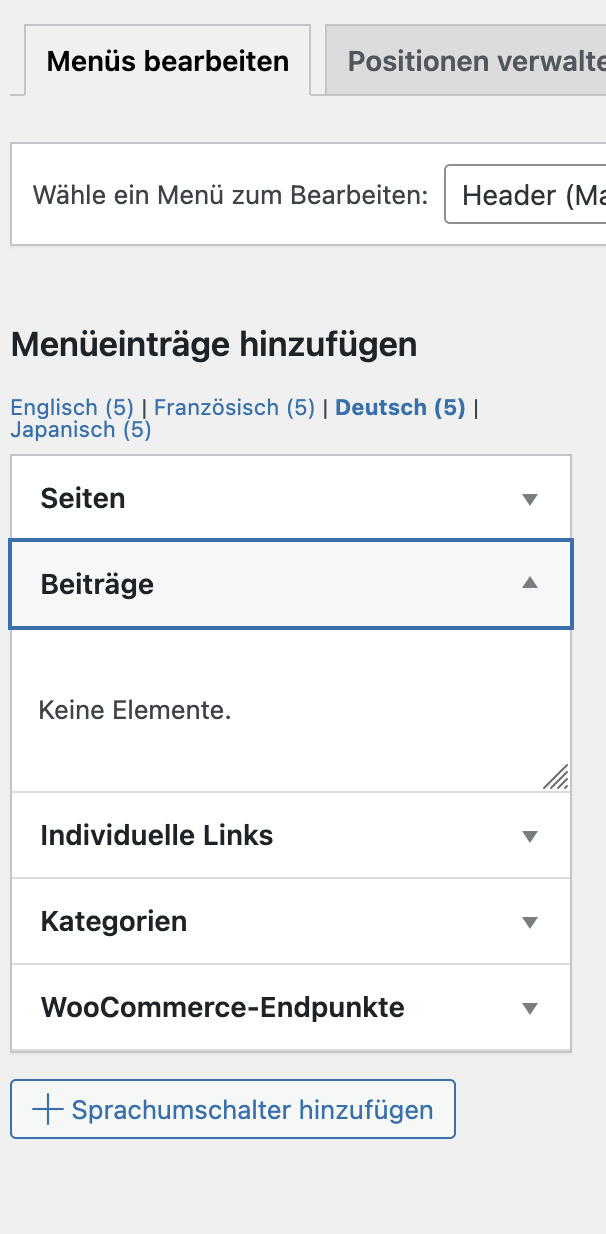Open the Kategorien section heading
Screen dimensions: 606x1234
[291, 921]
